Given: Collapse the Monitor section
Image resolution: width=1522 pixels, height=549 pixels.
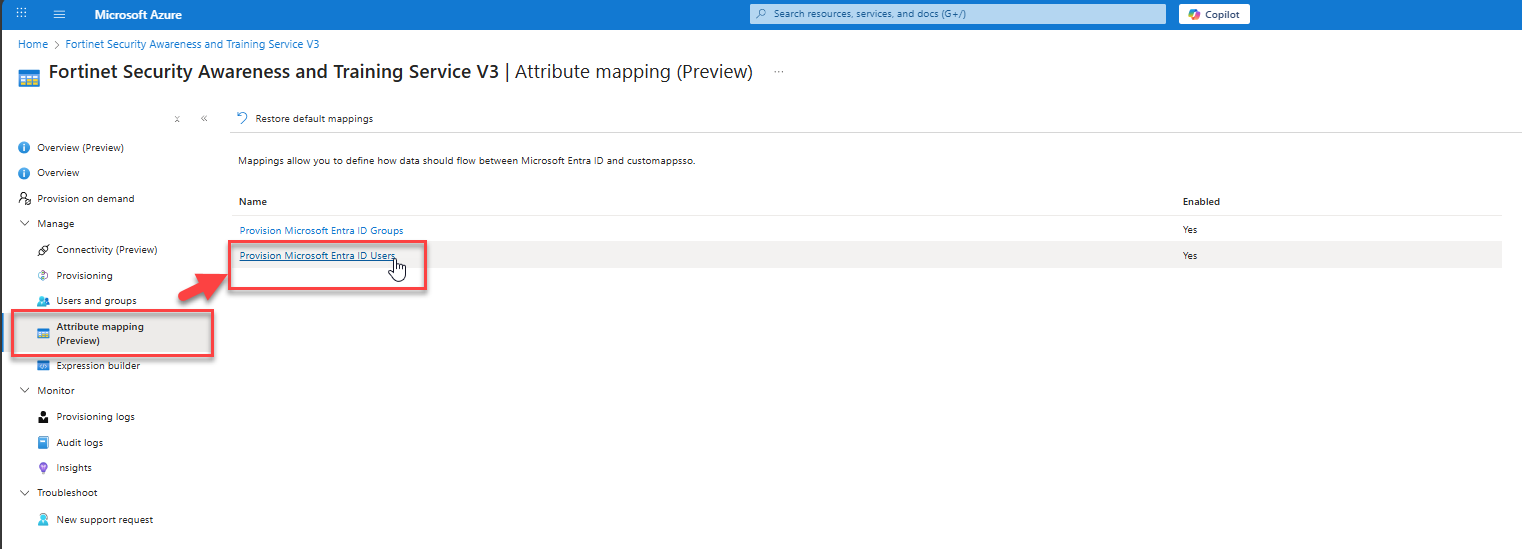Looking at the screenshot, I should (24, 391).
